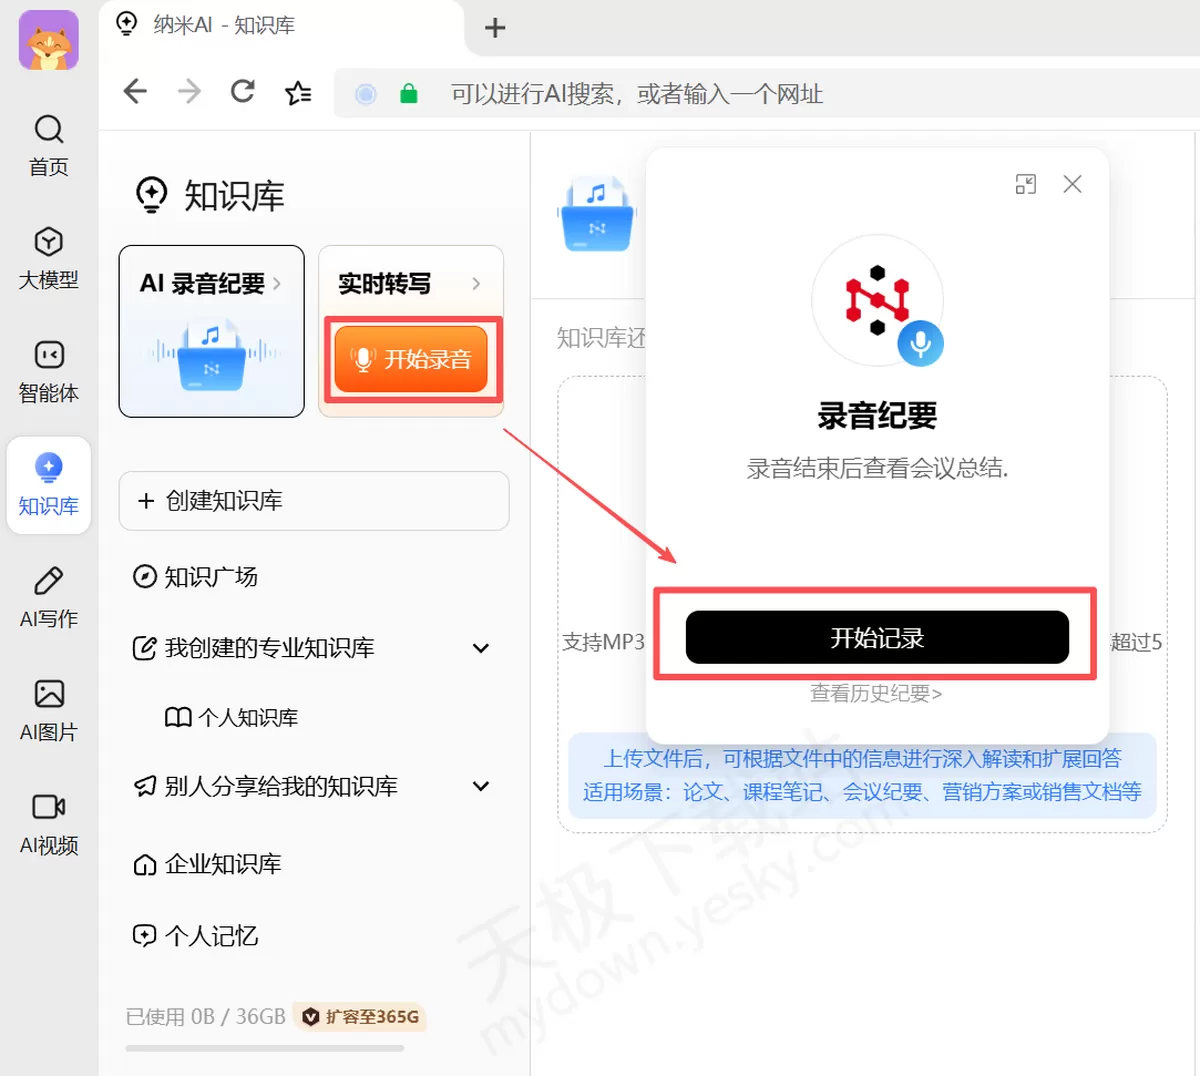Click the fox avatar profile icon
Viewport: 1200px width, 1076px height.
pyautogui.click(x=48, y=41)
